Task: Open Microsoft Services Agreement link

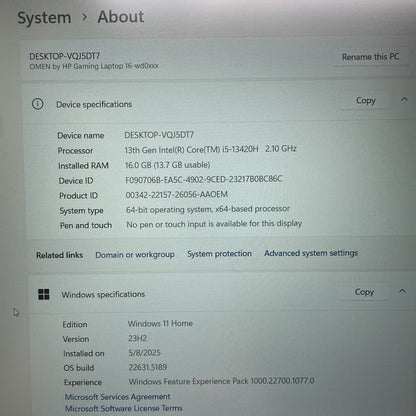Action: (x=117, y=397)
